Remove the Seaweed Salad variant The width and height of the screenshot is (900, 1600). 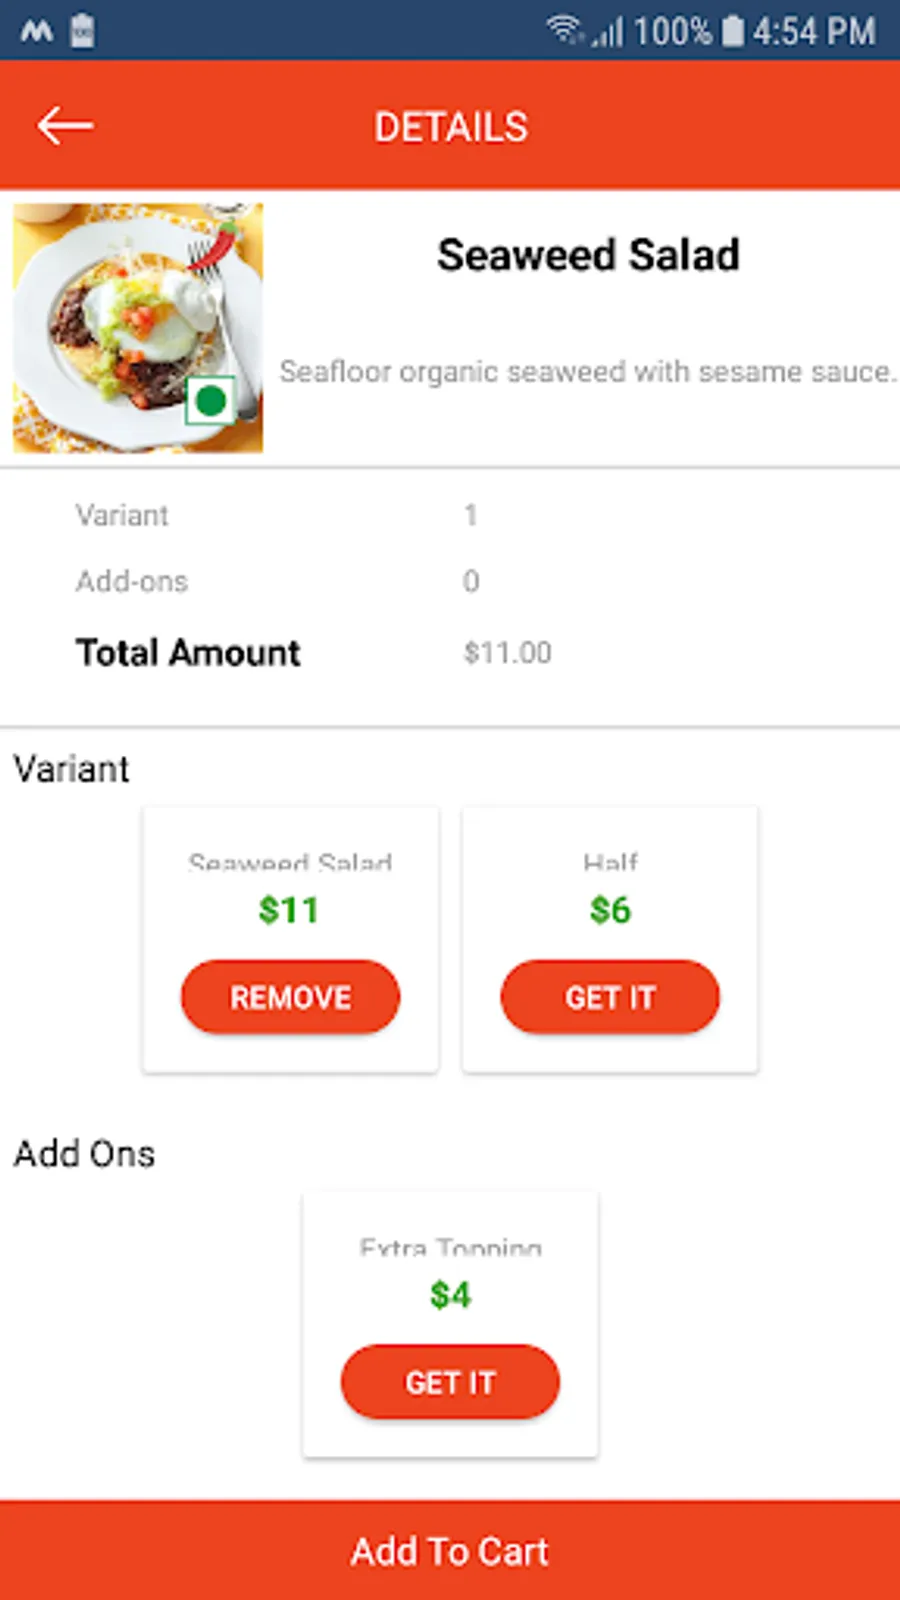pyautogui.click(x=290, y=997)
